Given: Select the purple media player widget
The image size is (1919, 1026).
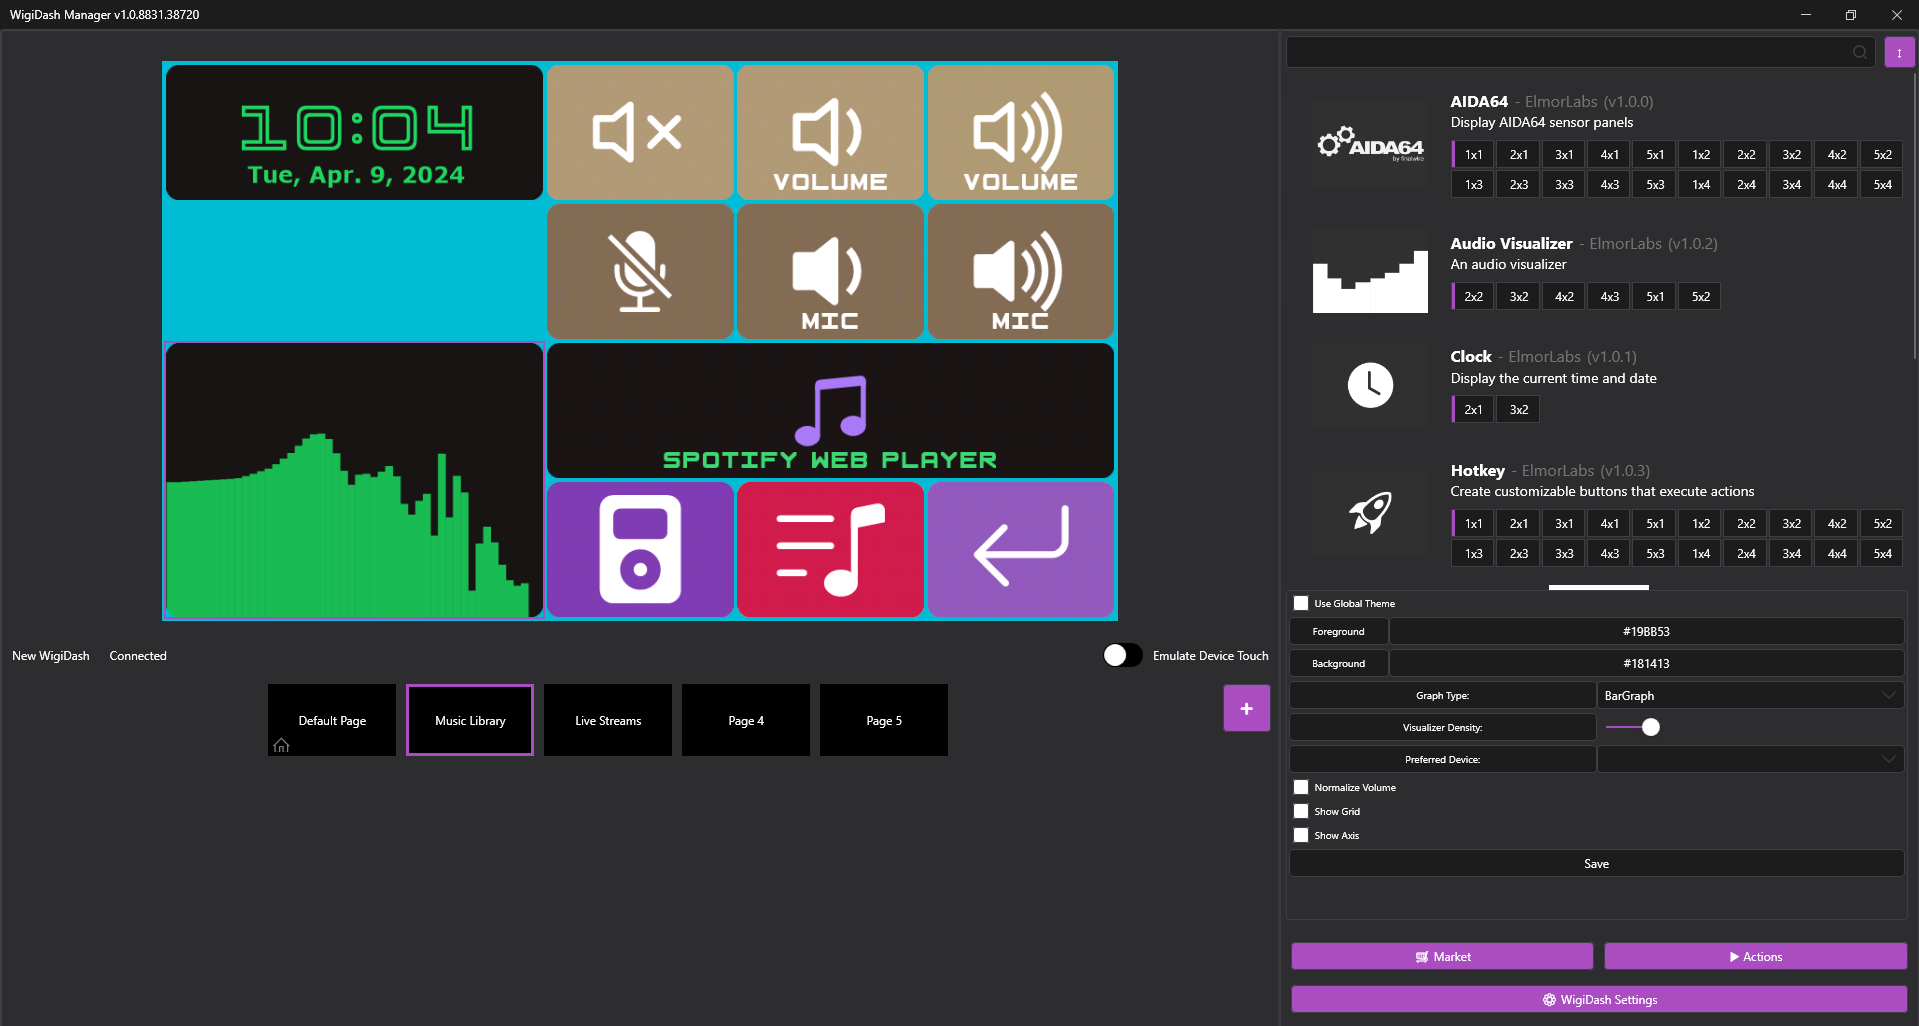Looking at the screenshot, I should tap(640, 549).
